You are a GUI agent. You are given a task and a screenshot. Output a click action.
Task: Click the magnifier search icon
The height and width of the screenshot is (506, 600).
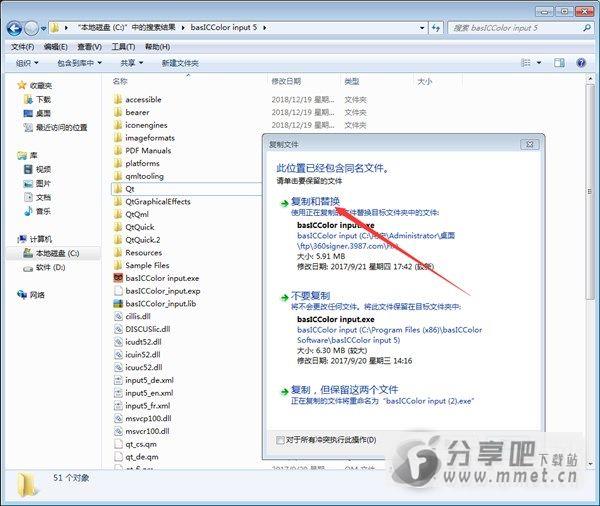tap(587, 28)
